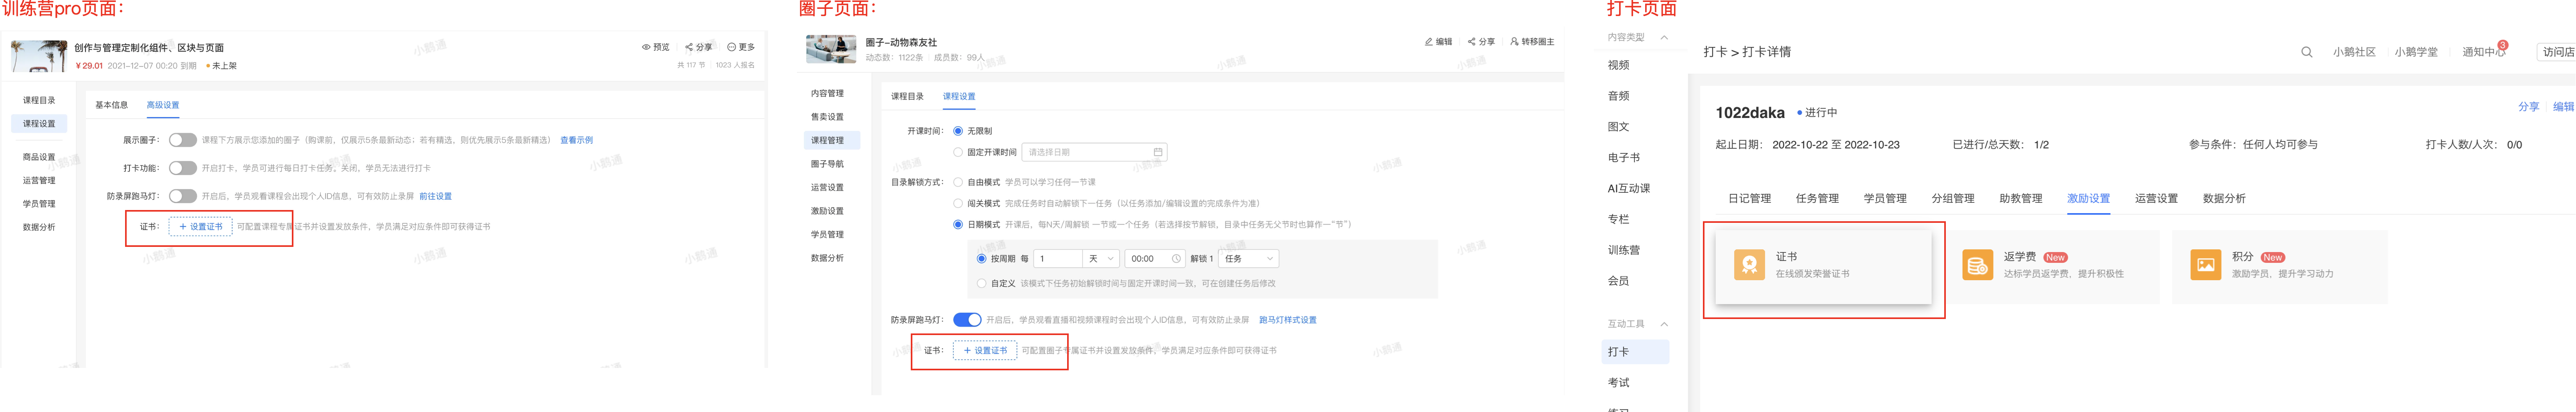Click the calendar icon in the date field
The height and width of the screenshot is (412, 2576).
1158,152
